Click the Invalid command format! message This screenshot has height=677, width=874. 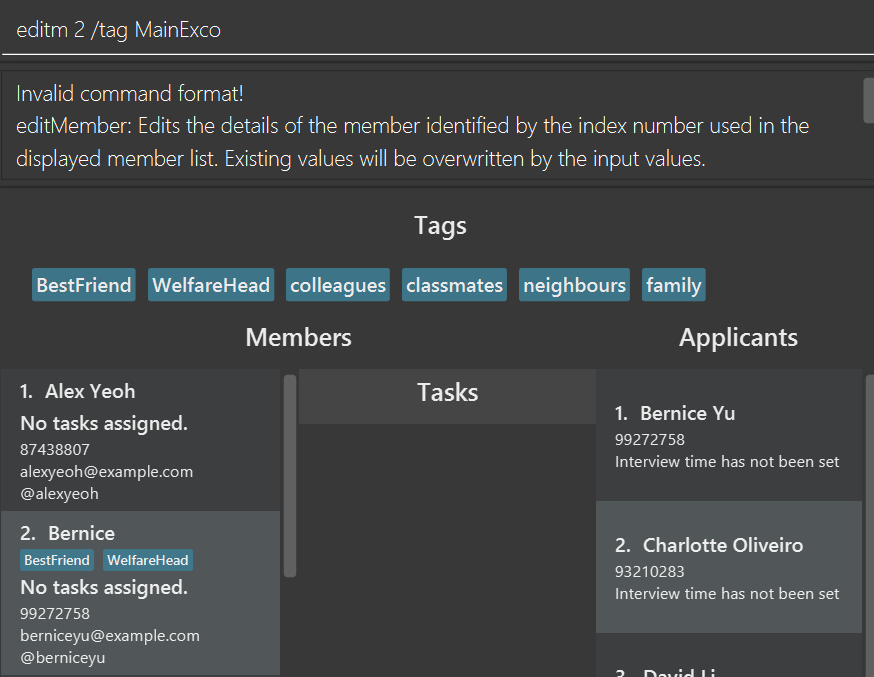(x=130, y=94)
